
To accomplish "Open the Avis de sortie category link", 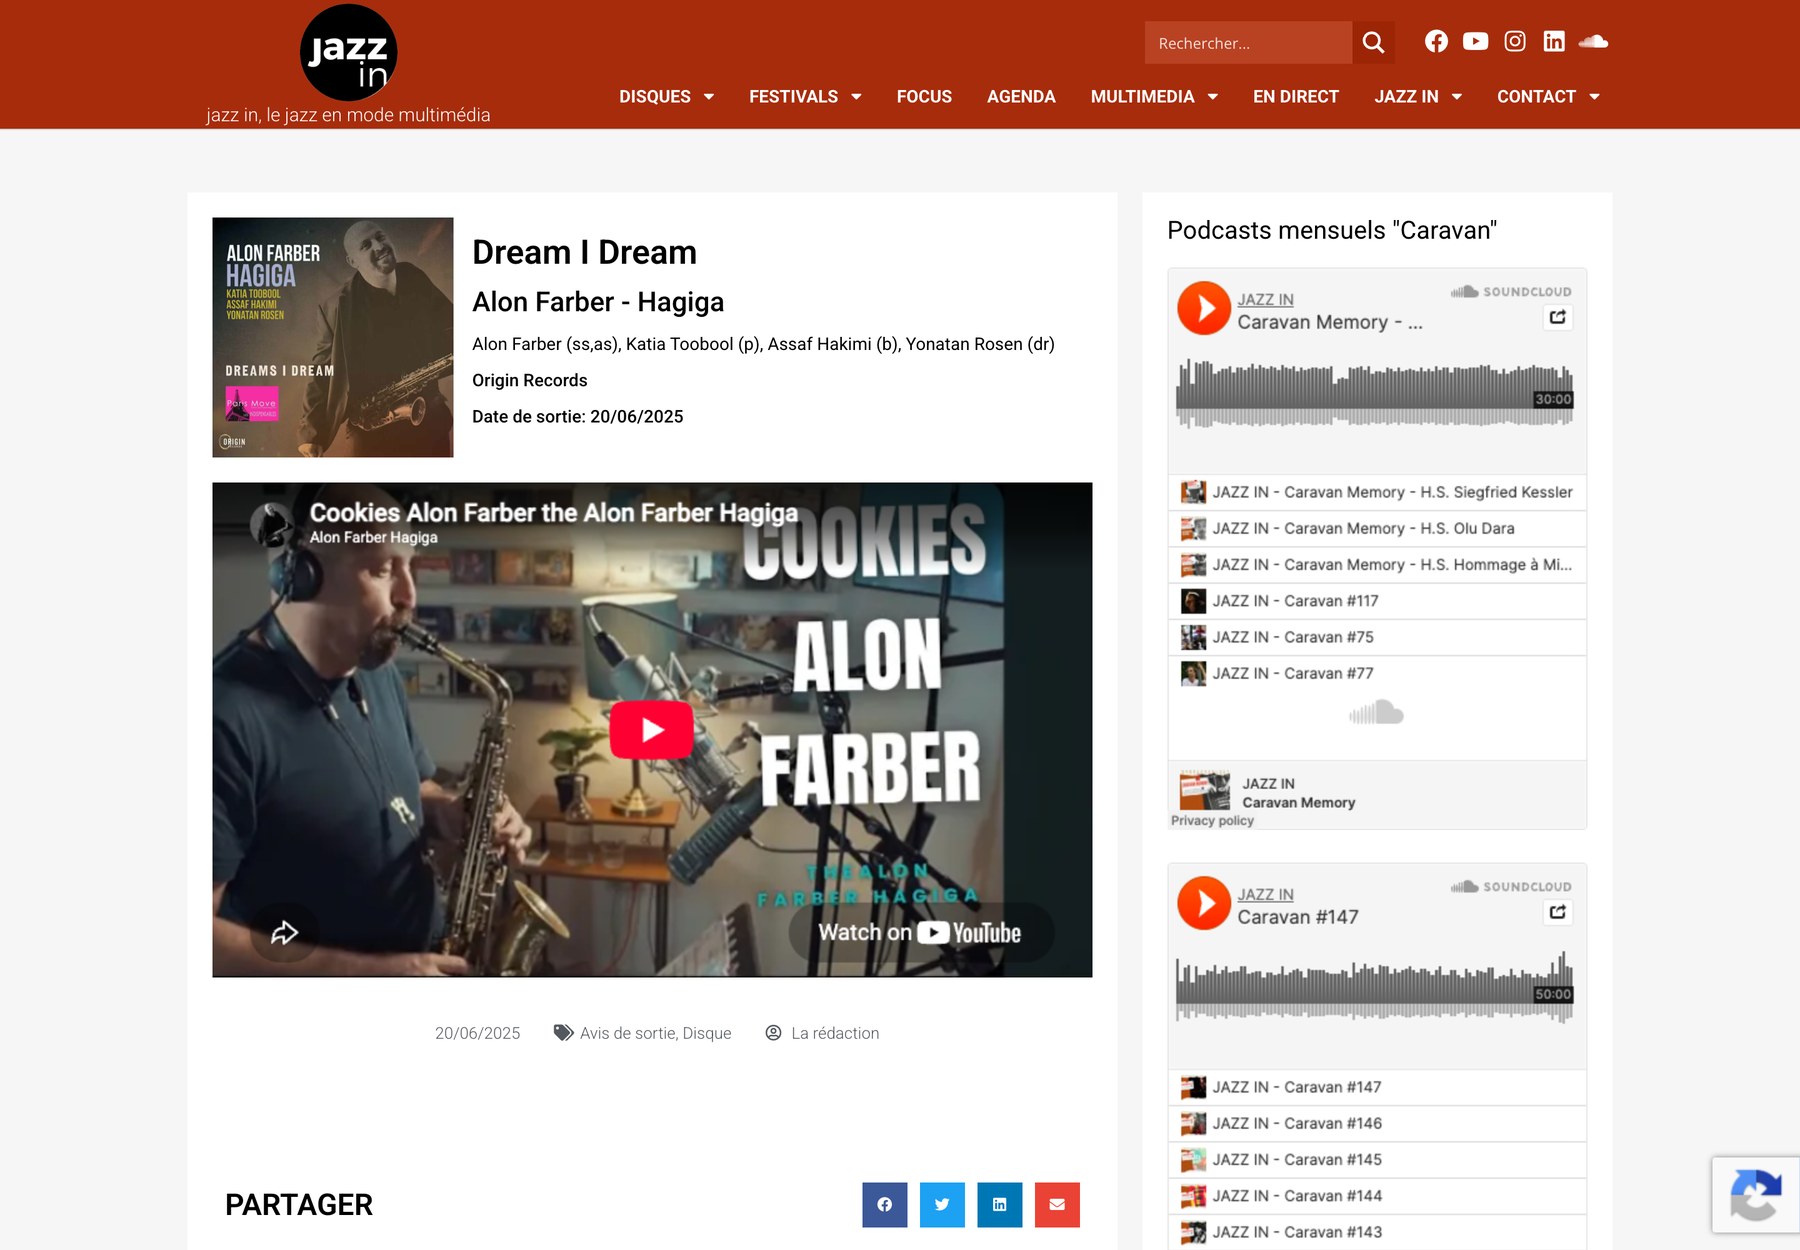I will click(628, 1033).
